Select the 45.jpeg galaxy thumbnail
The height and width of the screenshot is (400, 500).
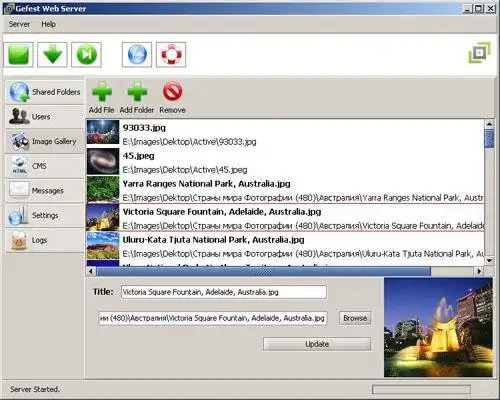point(103,161)
